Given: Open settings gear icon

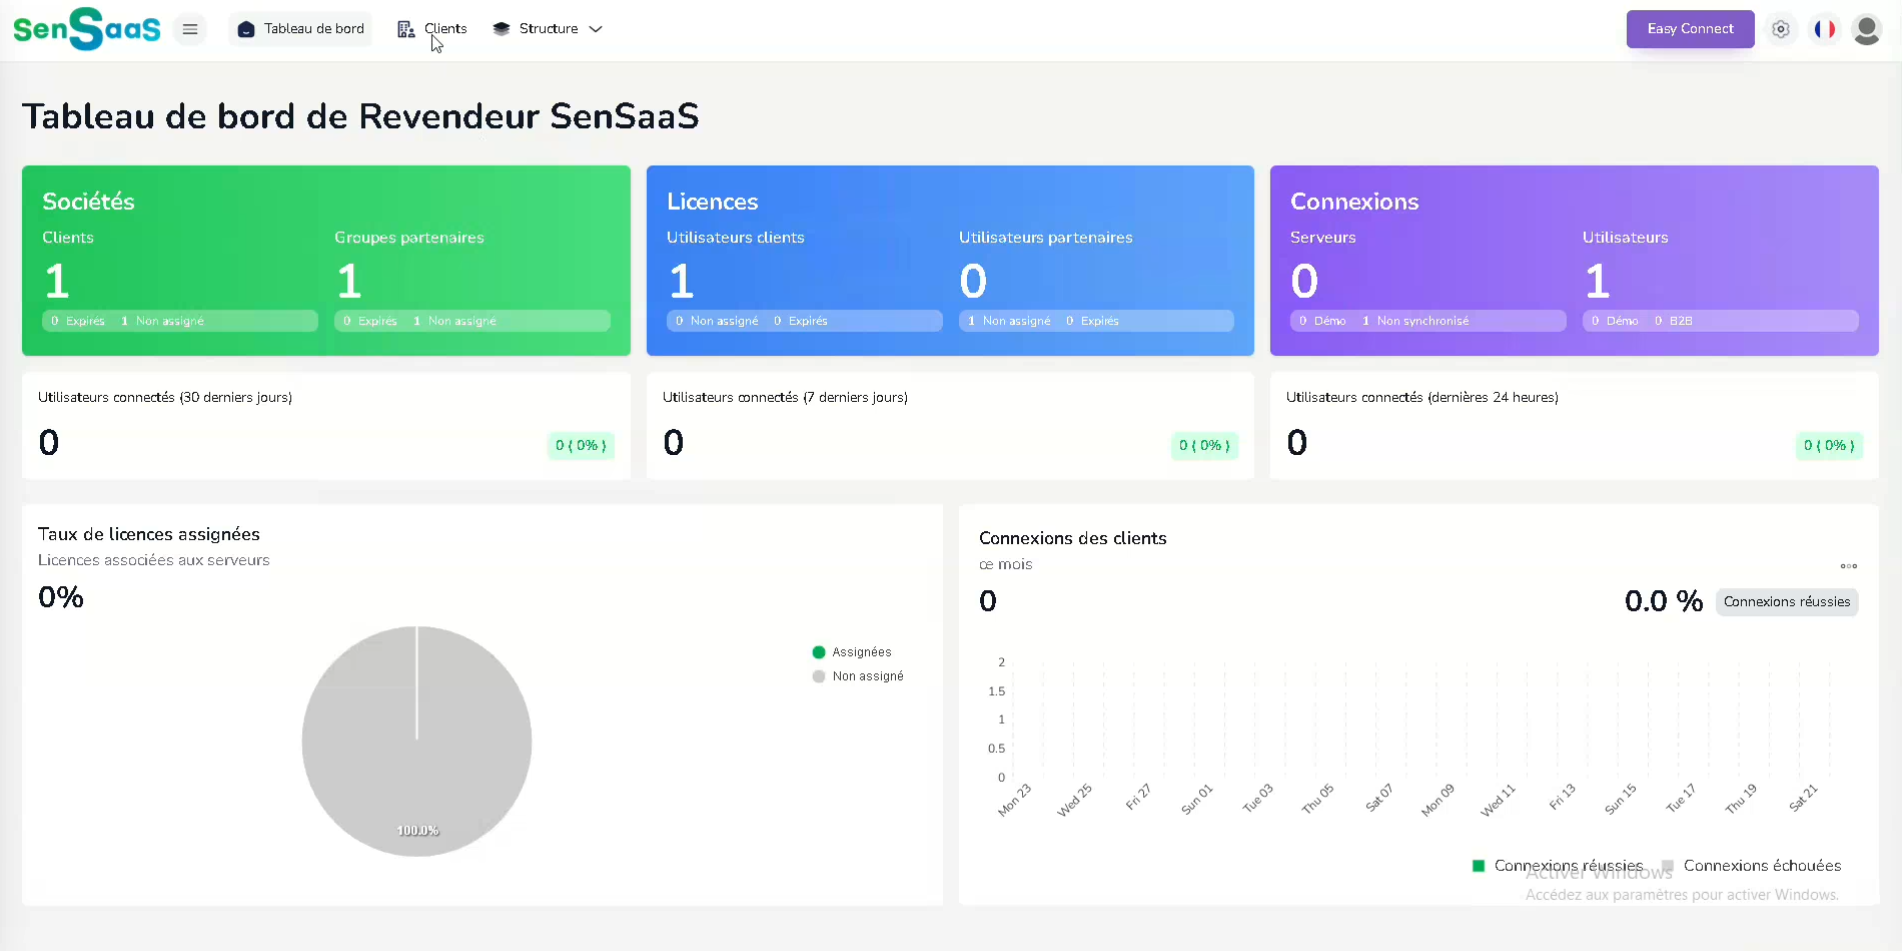Looking at the screenshot, I should pos(1781,29).
